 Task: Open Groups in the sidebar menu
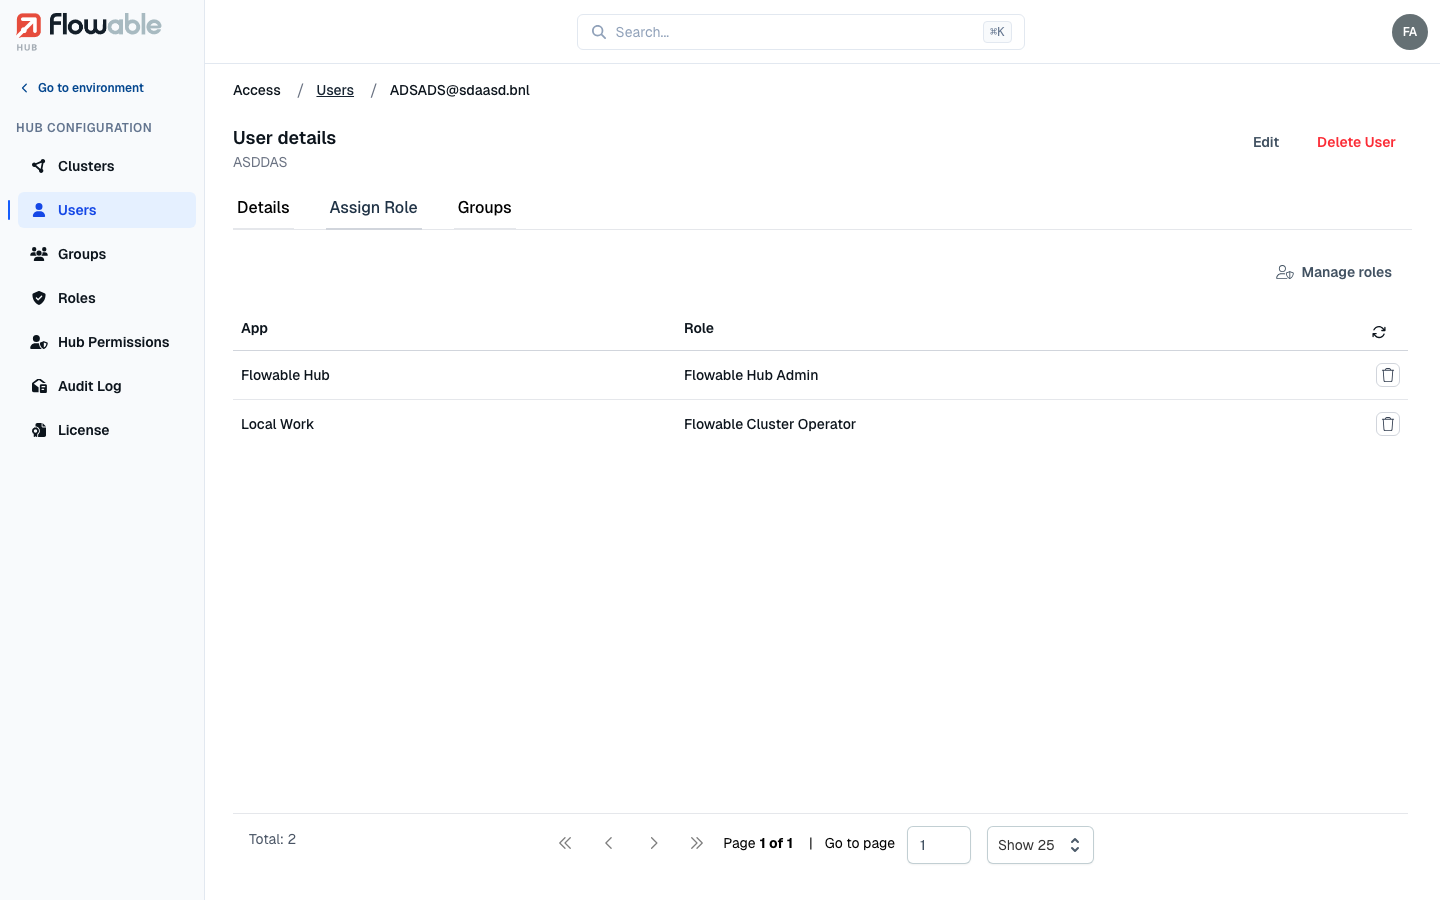107,254
